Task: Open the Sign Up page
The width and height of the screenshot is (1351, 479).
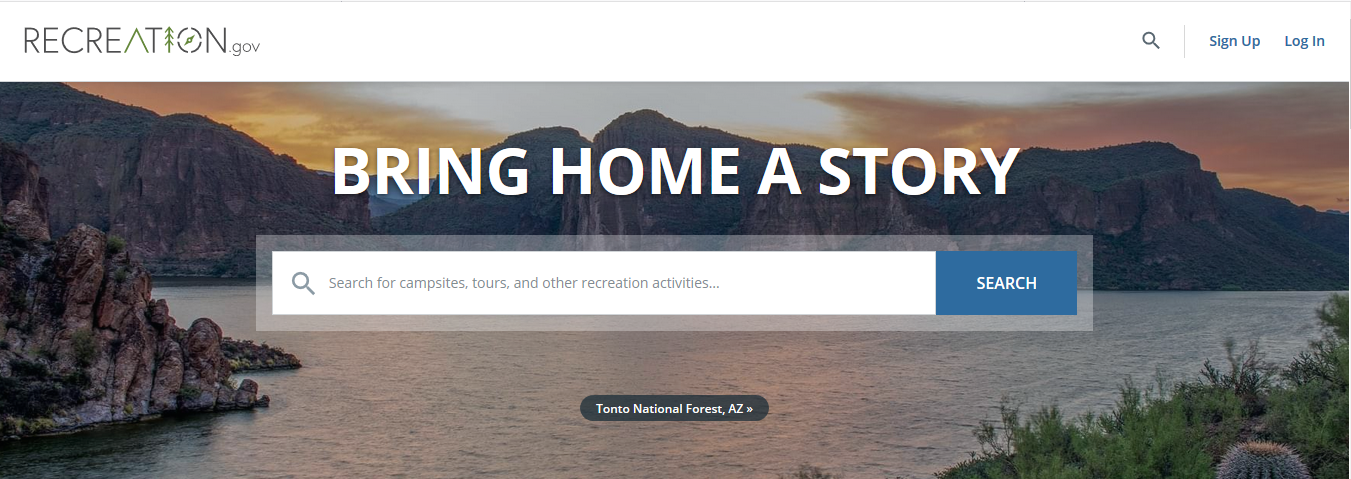Action: click(1234, 41)
